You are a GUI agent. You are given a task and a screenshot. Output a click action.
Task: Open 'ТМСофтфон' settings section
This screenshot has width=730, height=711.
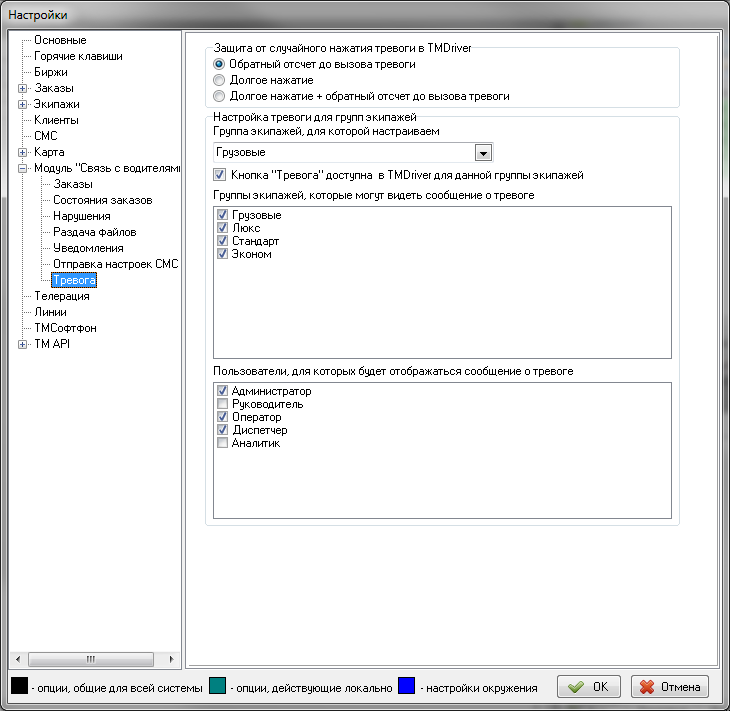pyautogui.click(x=65, y=328)
